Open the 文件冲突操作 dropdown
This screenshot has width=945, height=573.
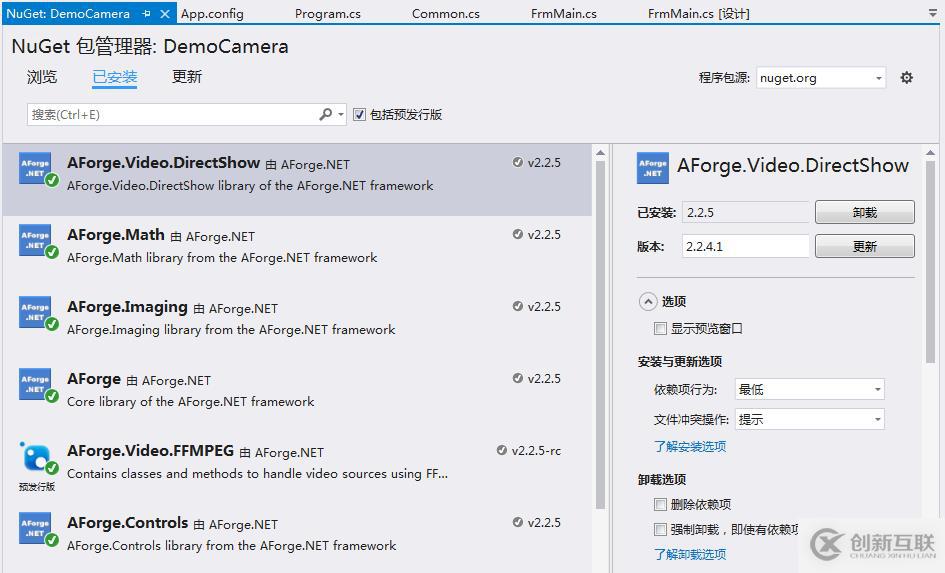coord(809,419)
